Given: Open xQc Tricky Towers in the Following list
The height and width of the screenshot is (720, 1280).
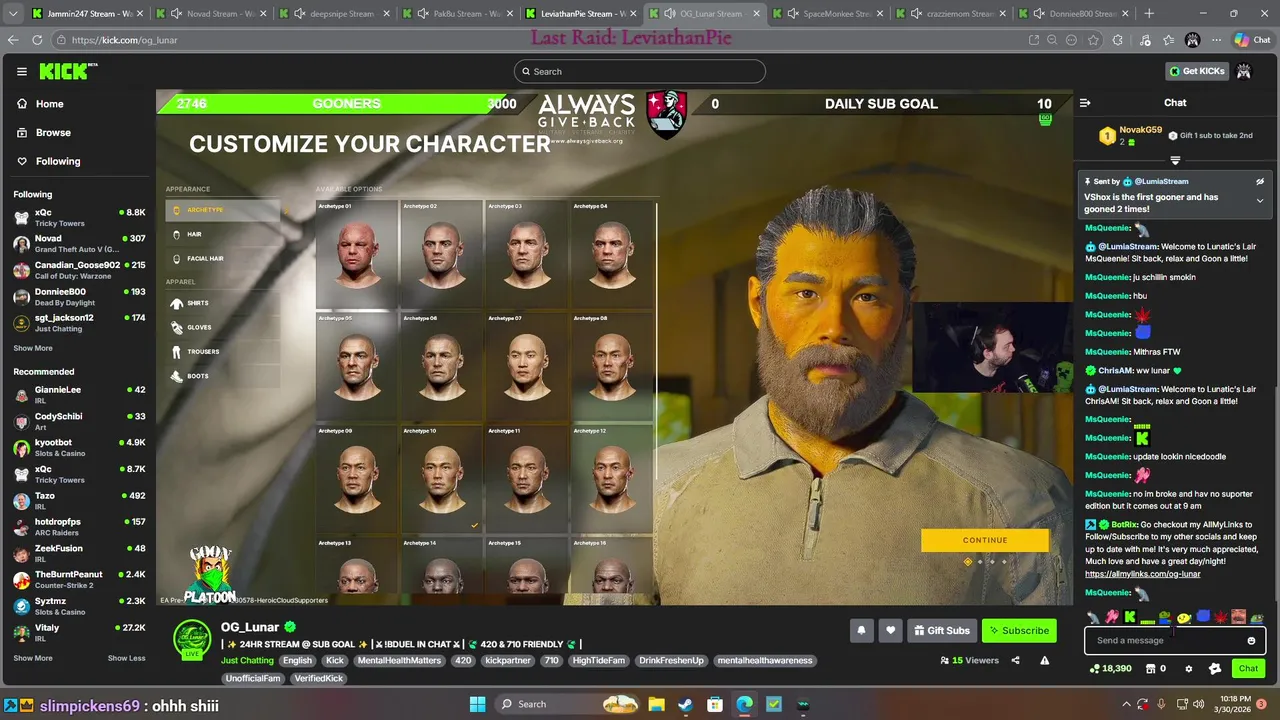Looking at the screenshot, I should click(80, 217).
